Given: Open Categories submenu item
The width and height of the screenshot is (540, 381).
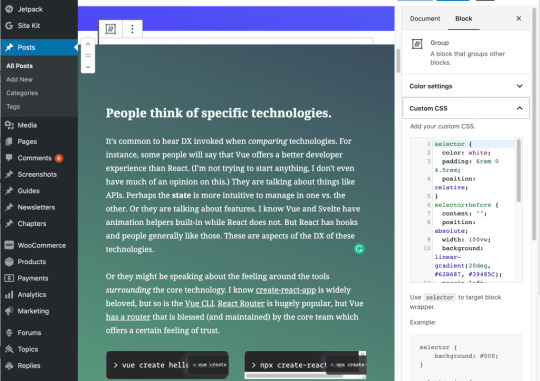Looking at the screenshot, I should [22, 93].
